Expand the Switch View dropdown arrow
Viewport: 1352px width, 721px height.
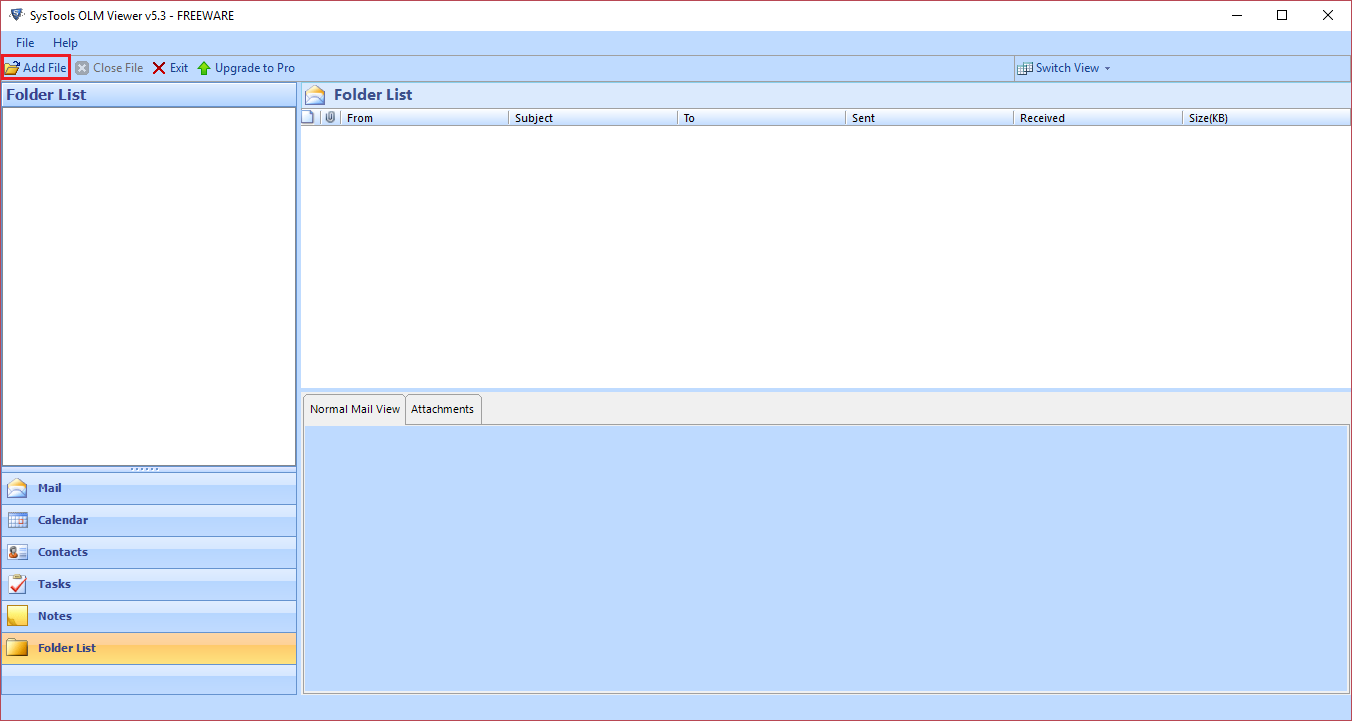1107,69
